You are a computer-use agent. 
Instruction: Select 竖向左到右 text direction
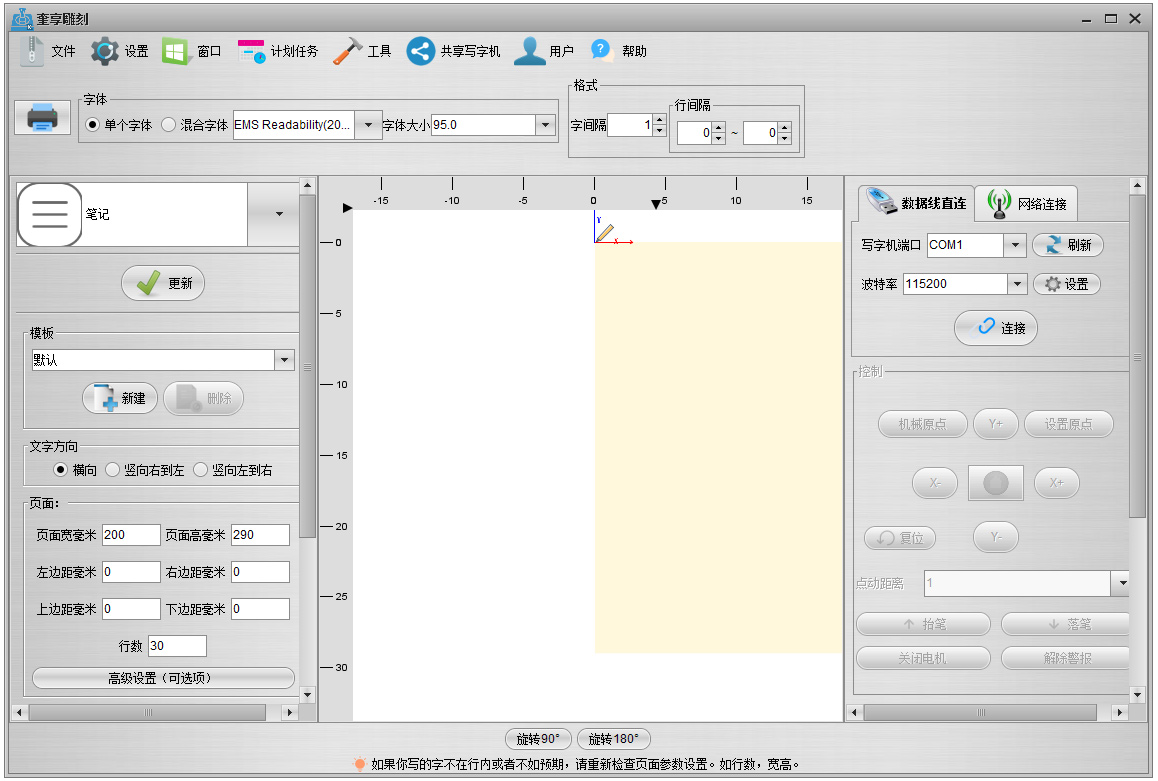(x=201, y=469)
